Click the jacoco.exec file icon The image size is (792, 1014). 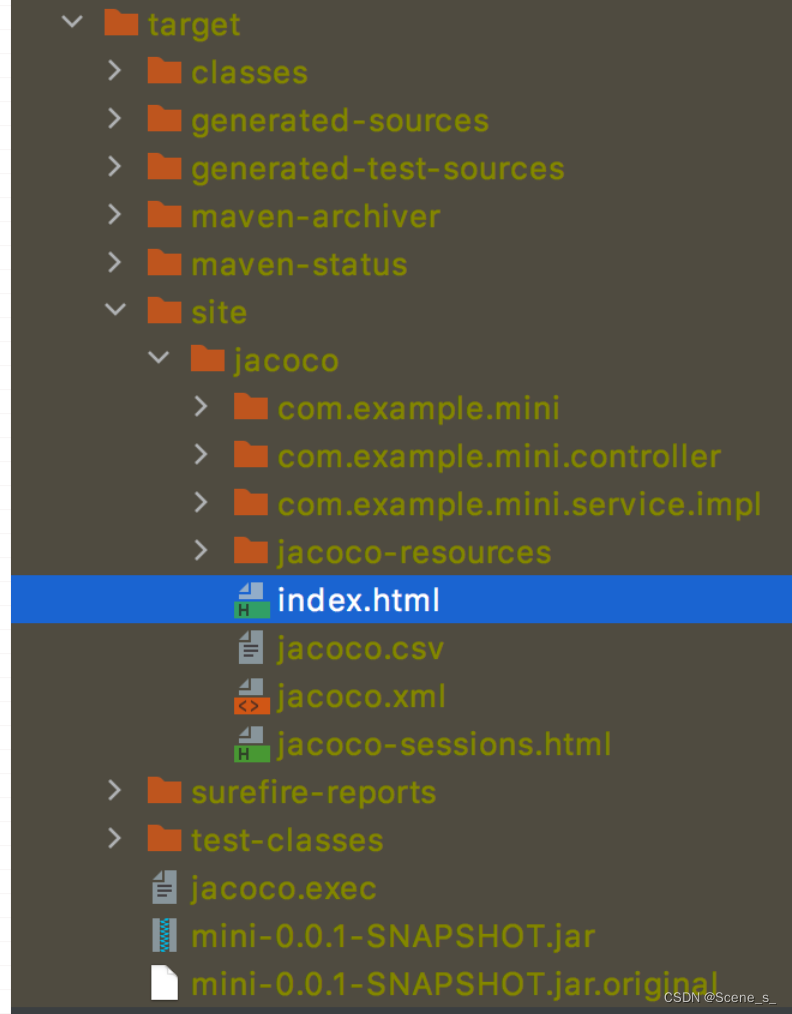click(164, 887)
